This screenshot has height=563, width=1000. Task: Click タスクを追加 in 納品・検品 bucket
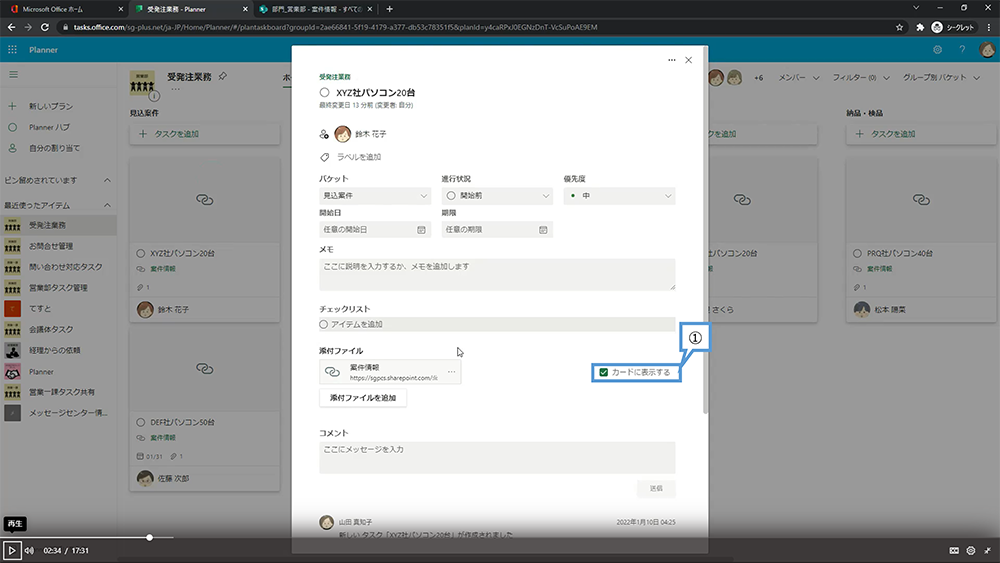pyautogui.click(x=921, y=134)
